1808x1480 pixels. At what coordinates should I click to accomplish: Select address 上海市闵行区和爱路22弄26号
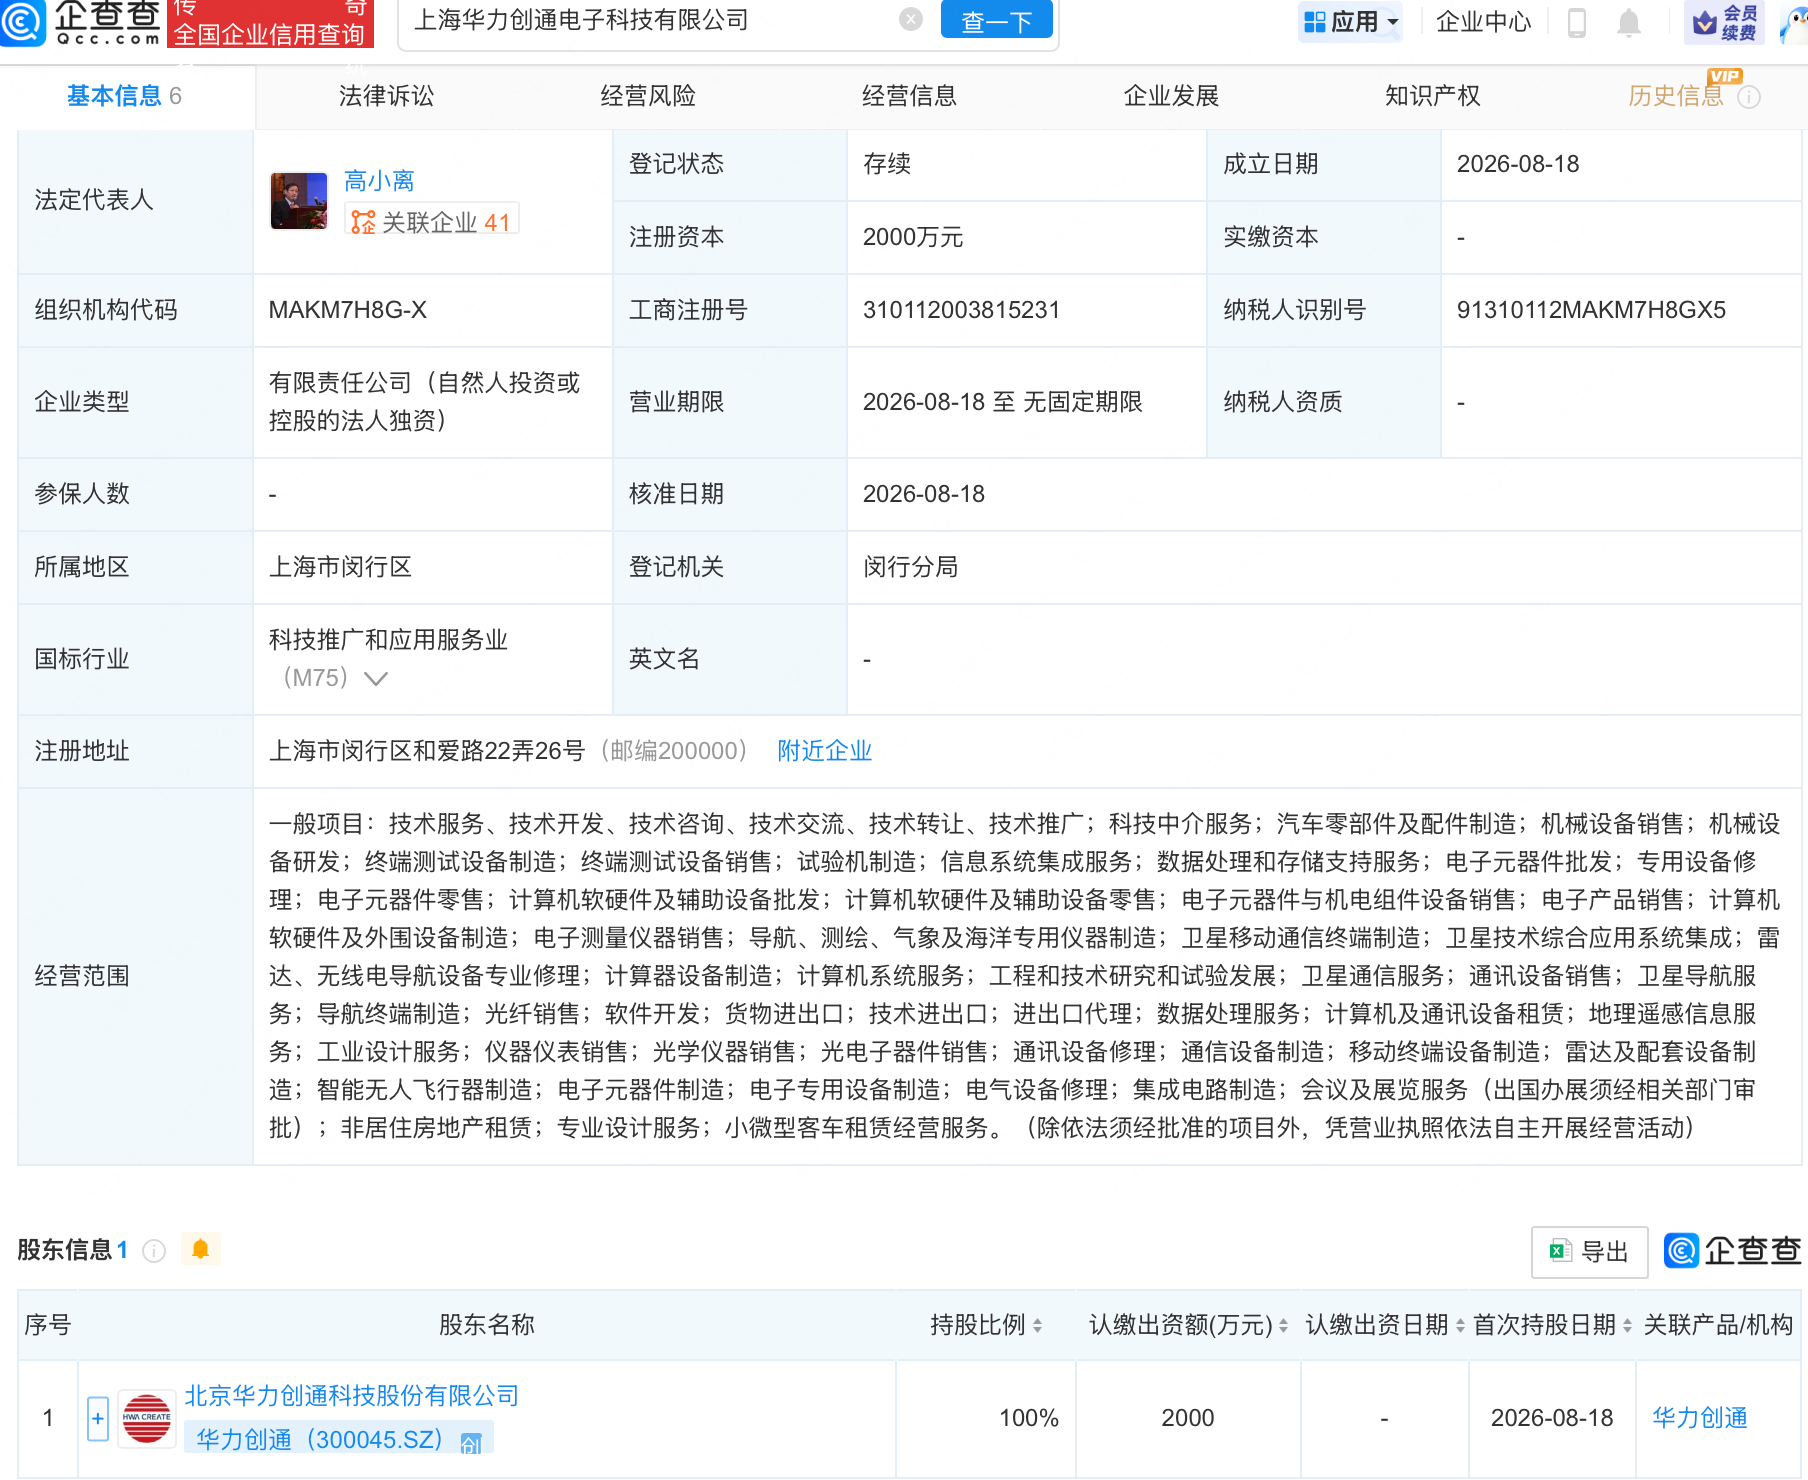[427, 751]
